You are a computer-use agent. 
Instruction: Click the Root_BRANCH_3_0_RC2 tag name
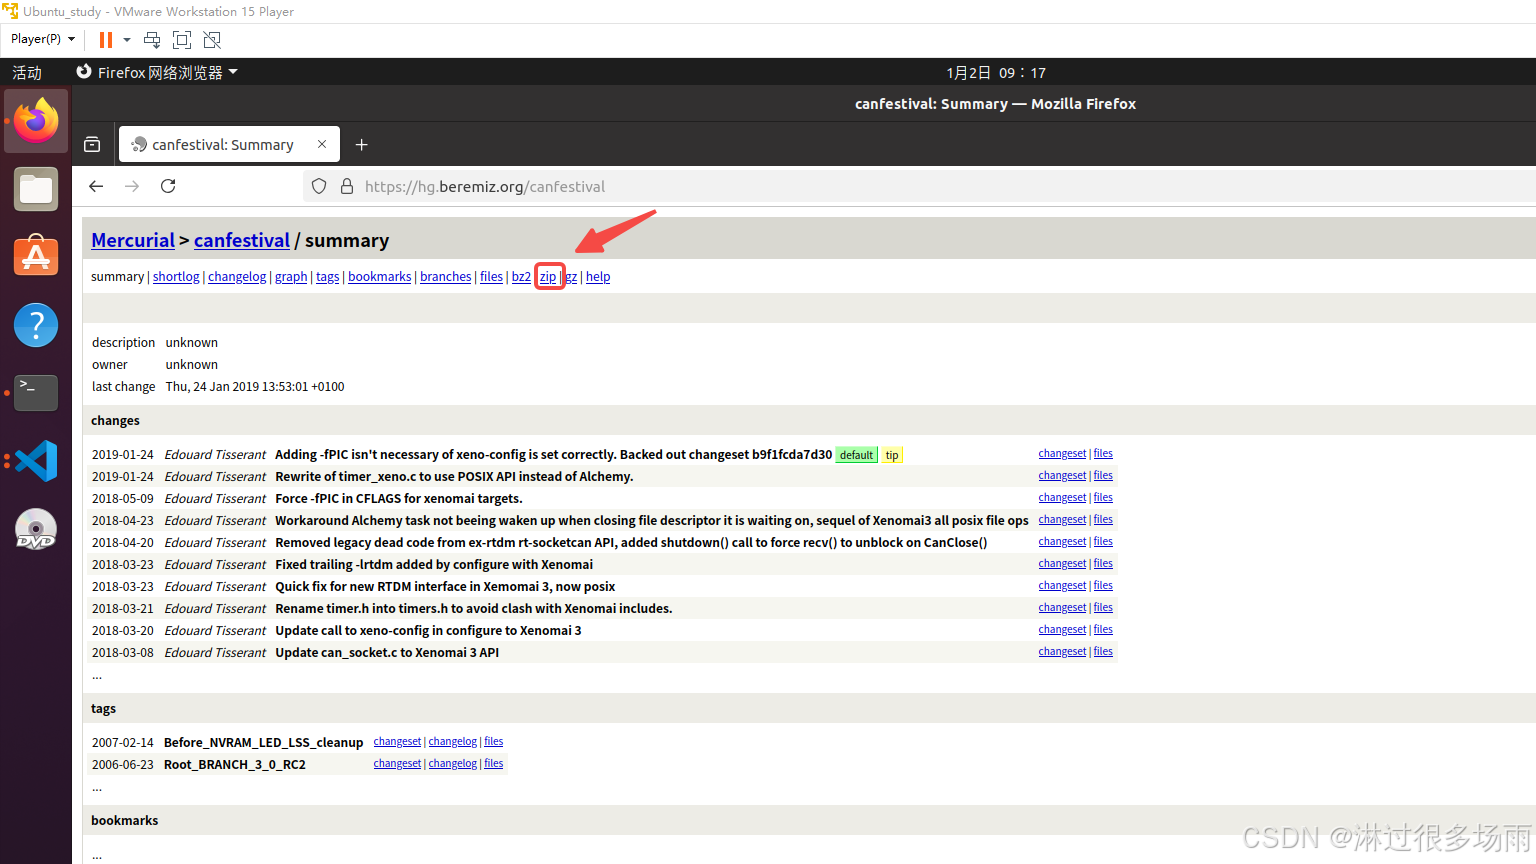pos(235,765)
